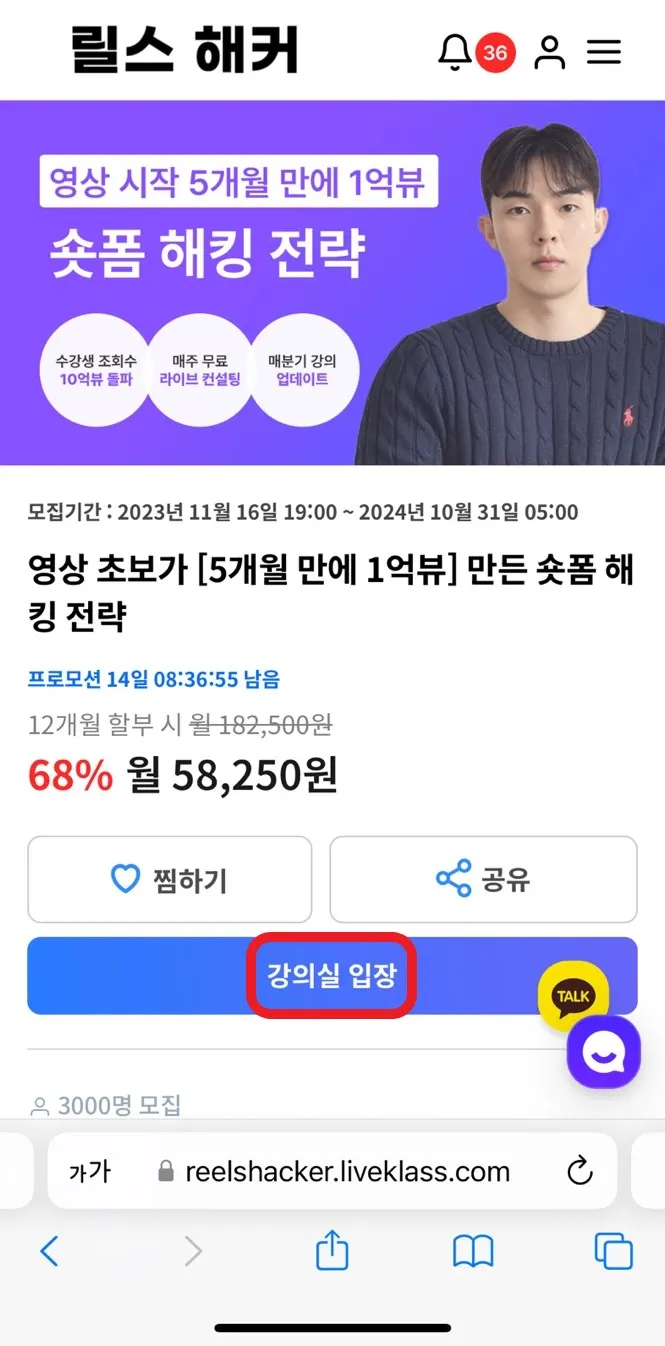Open the notification bell
Image resolution: width=665 pixels, height=1346 pixels.
(x=455, y=52)
